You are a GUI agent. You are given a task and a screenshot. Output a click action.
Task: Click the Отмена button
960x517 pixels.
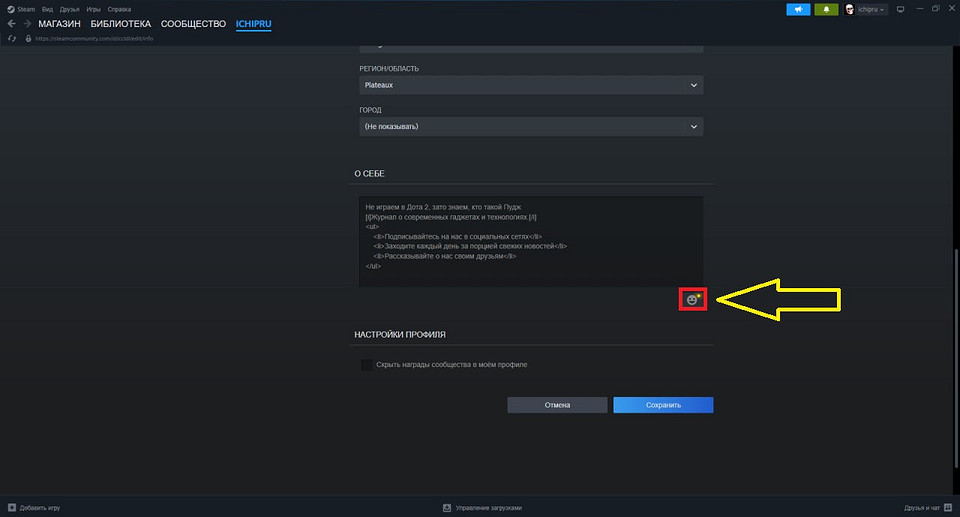[x=557, y=405]
